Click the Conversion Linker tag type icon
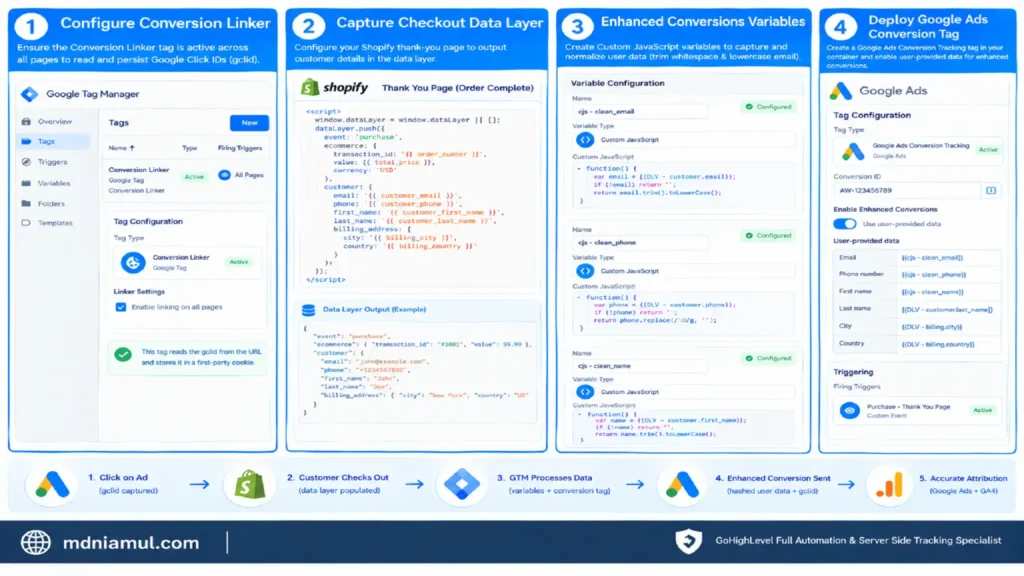This screenshot has height=576, width=1024. (x=133, y=263)
